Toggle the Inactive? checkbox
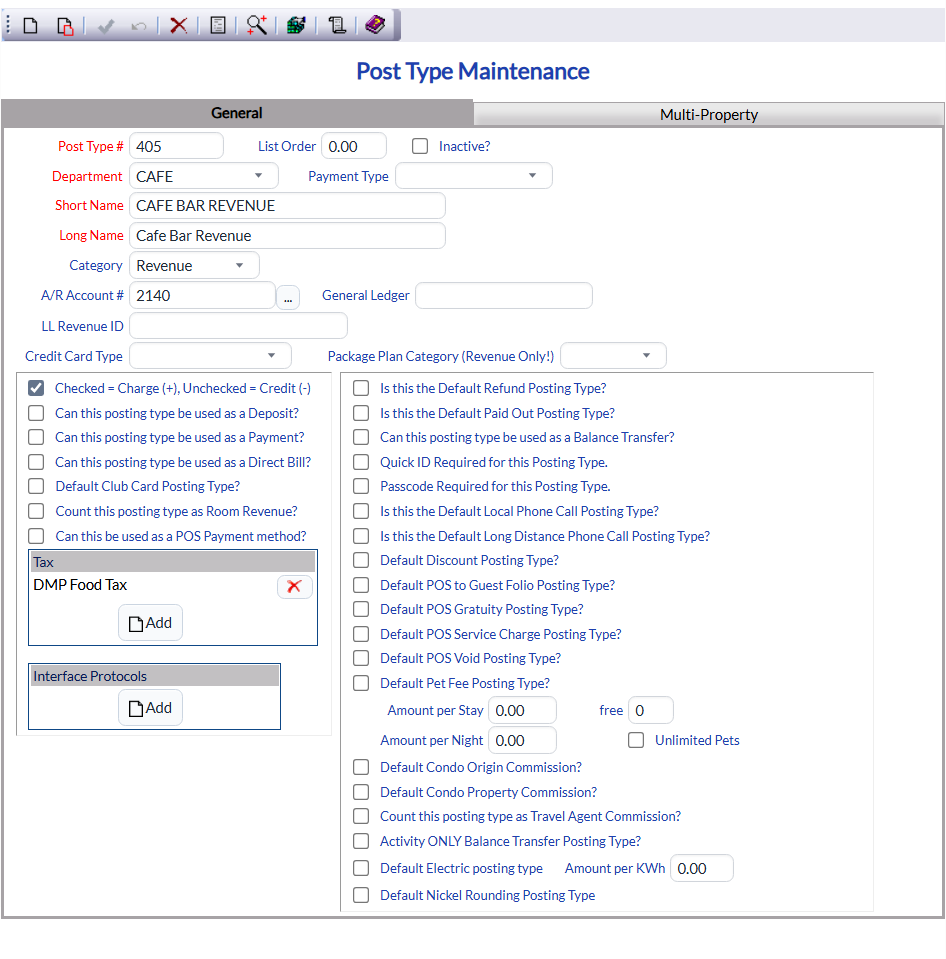The height and width of the screenshot is (959, 946). (x=420, y=146)
